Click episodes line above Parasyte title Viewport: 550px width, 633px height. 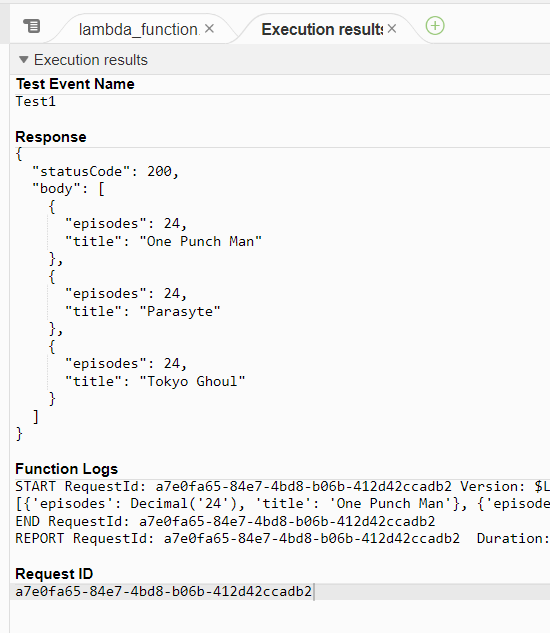[x=126, y=293]
